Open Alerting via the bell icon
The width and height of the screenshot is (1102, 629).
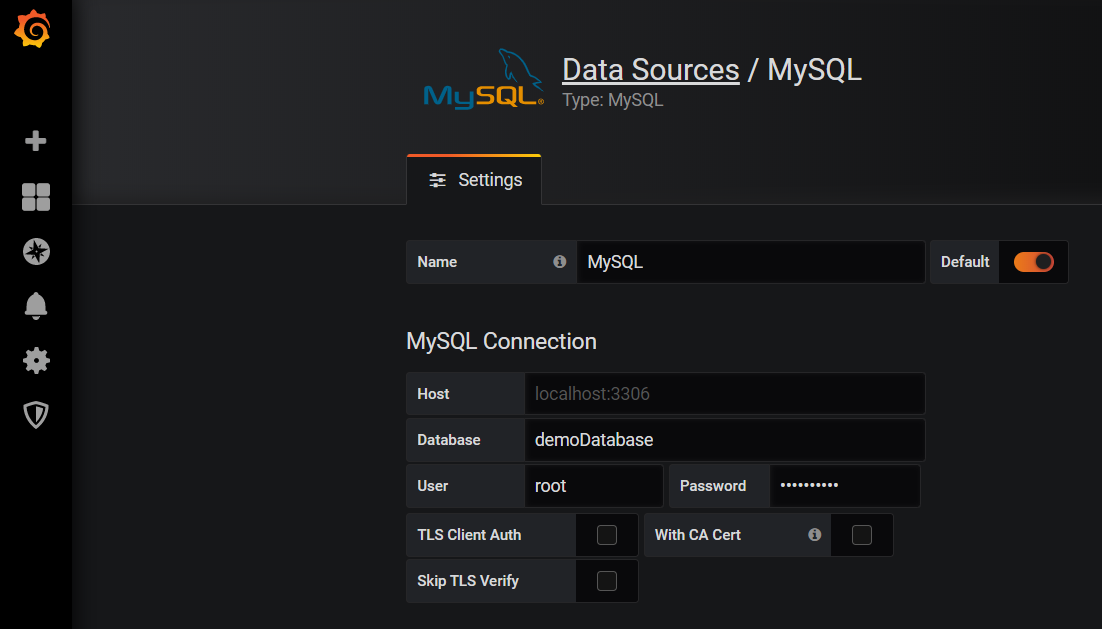click(x=35, y=306)
